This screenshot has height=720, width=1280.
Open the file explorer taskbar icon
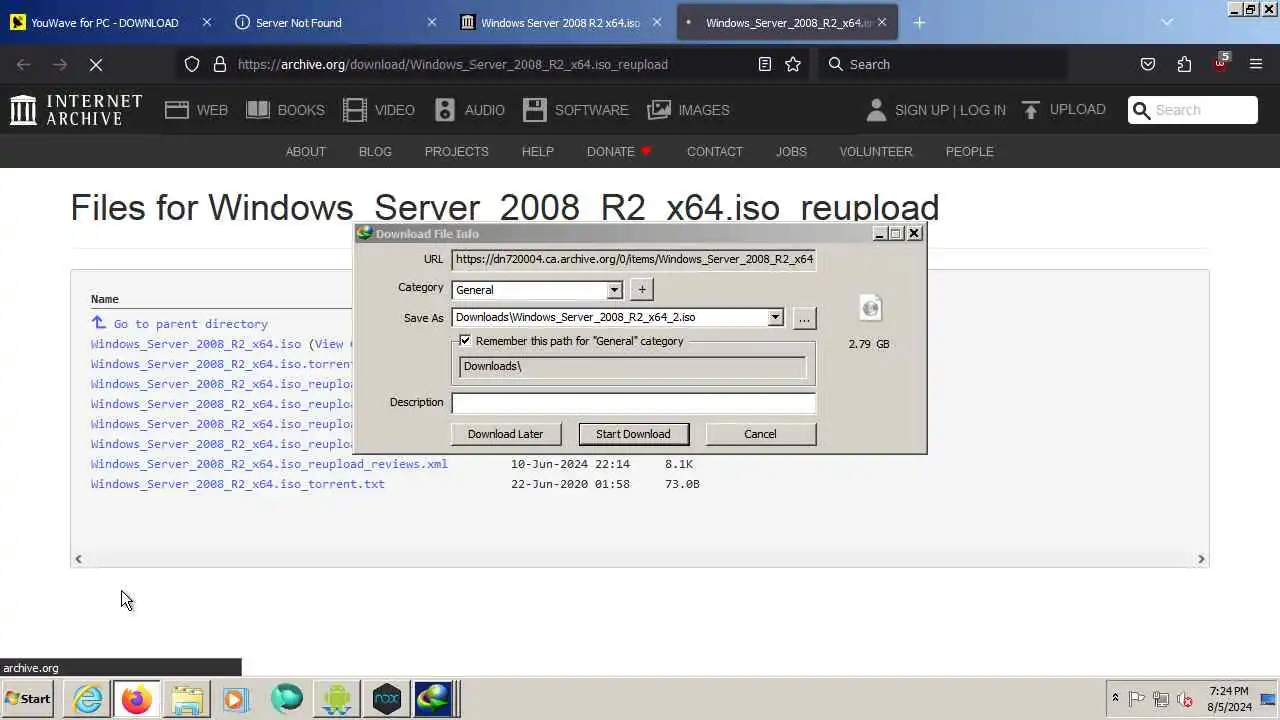tap(186, 699)
